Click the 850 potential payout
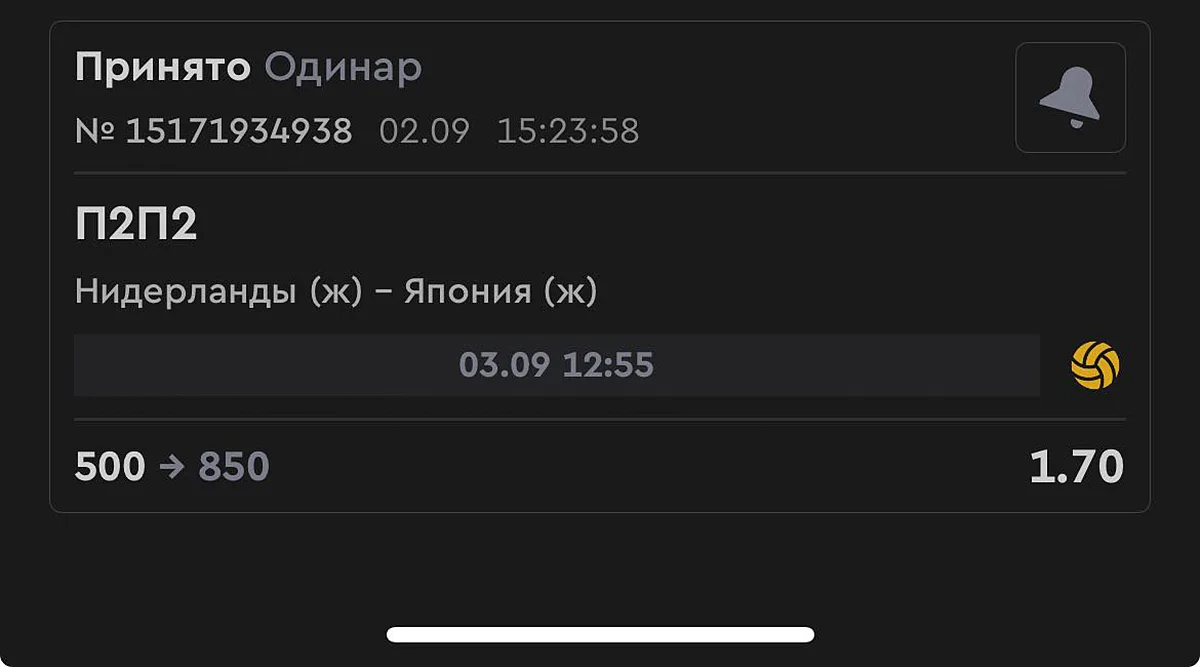The image size is (1200, 667). [234, 467]
